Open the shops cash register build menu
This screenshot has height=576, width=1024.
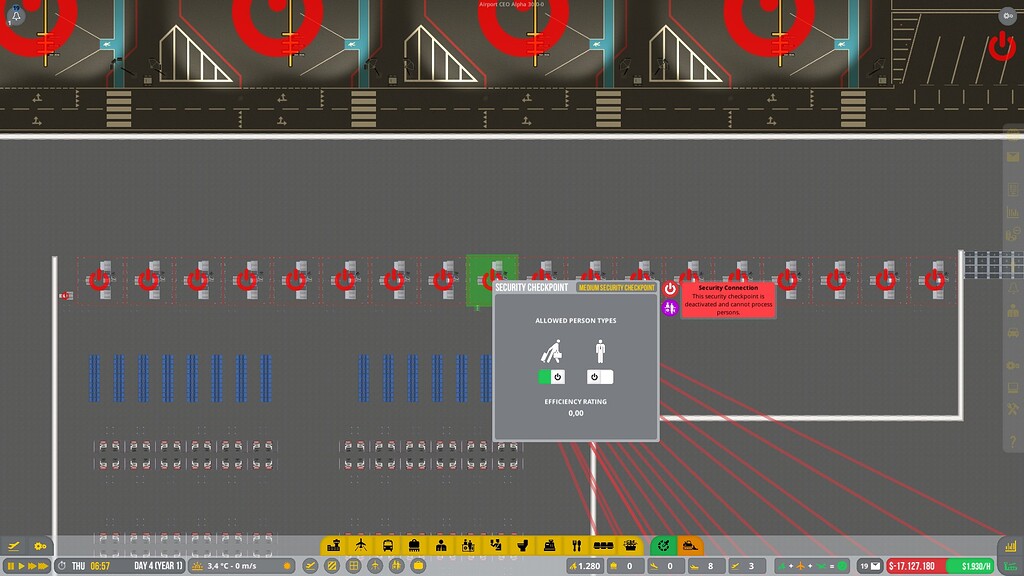(x=549, y=545)
